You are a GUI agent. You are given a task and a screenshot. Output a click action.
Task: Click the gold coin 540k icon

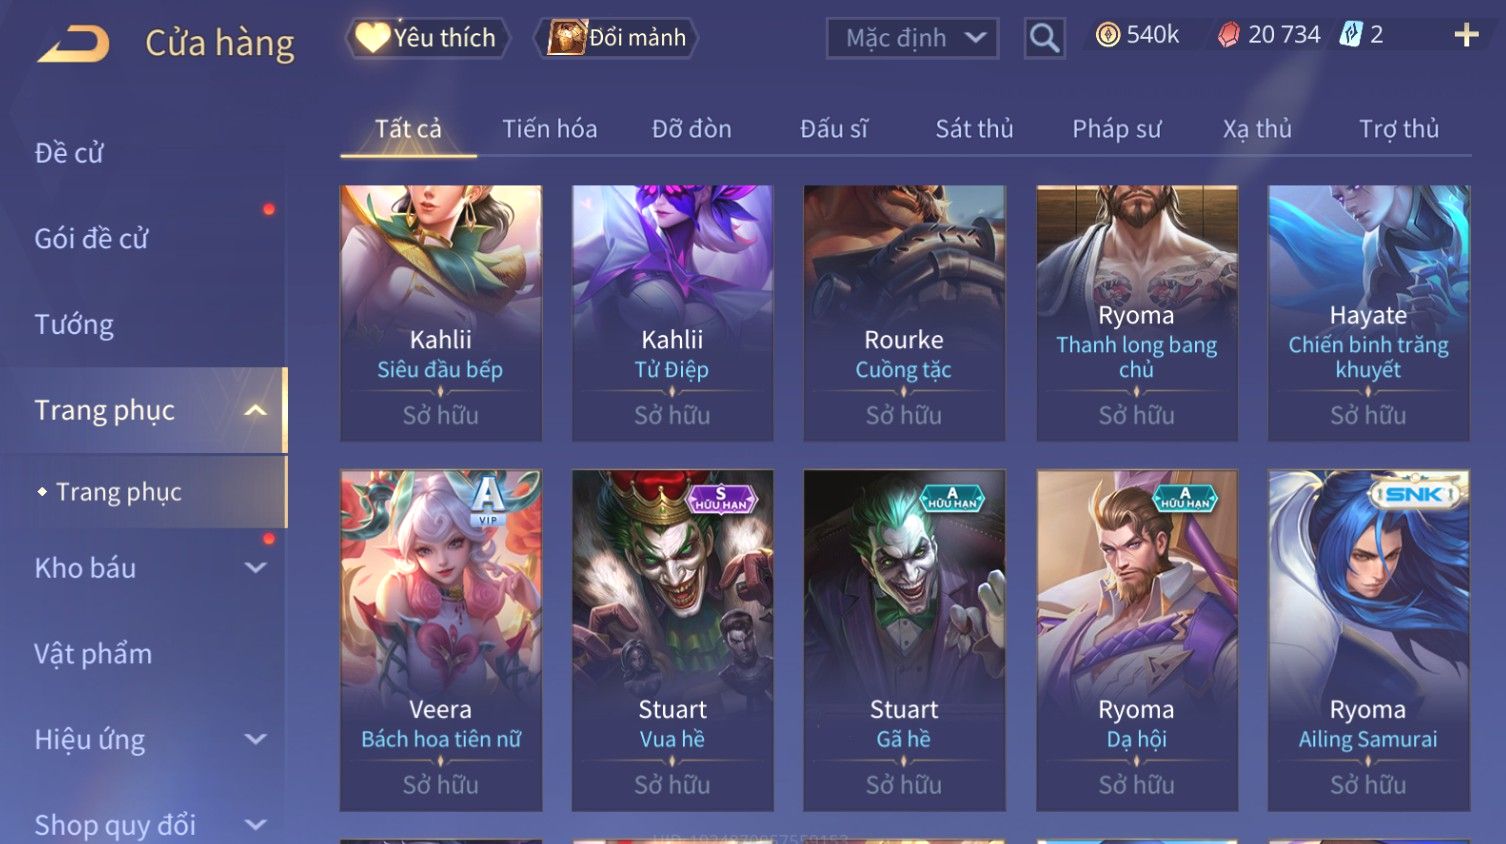click(x=1107, y=35)
